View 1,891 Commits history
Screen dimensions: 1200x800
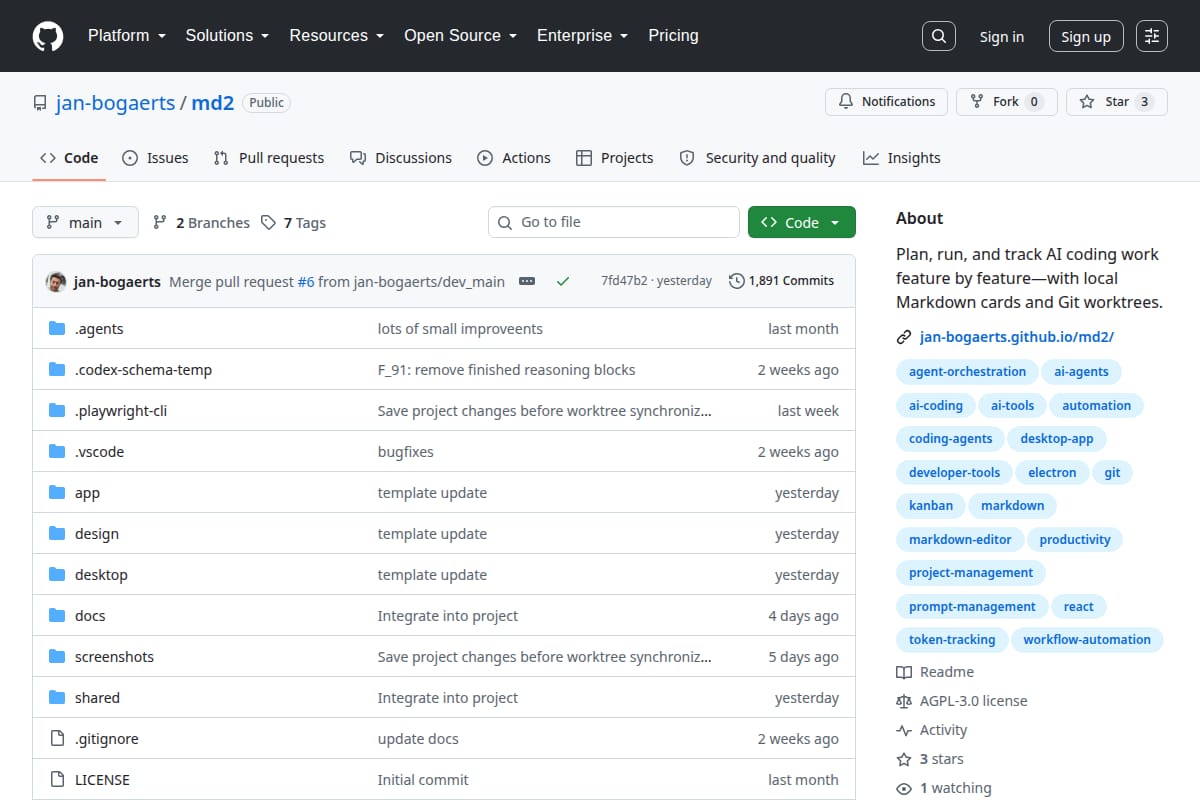[782, 281]
